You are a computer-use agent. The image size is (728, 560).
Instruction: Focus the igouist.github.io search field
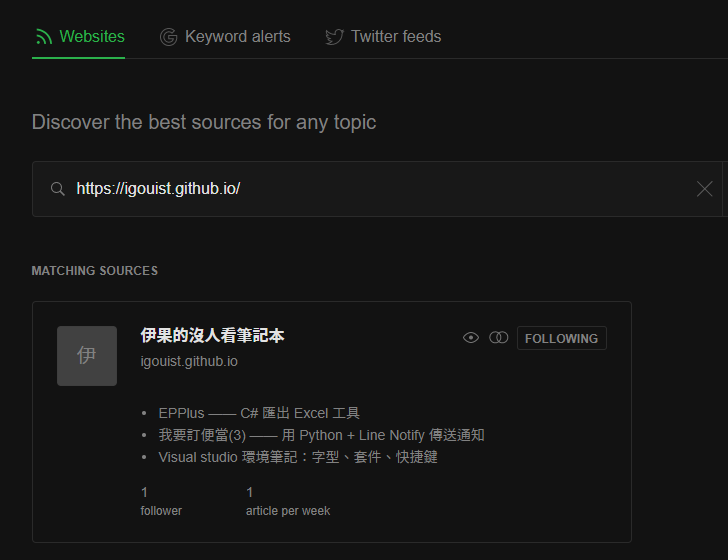(377, 189)
